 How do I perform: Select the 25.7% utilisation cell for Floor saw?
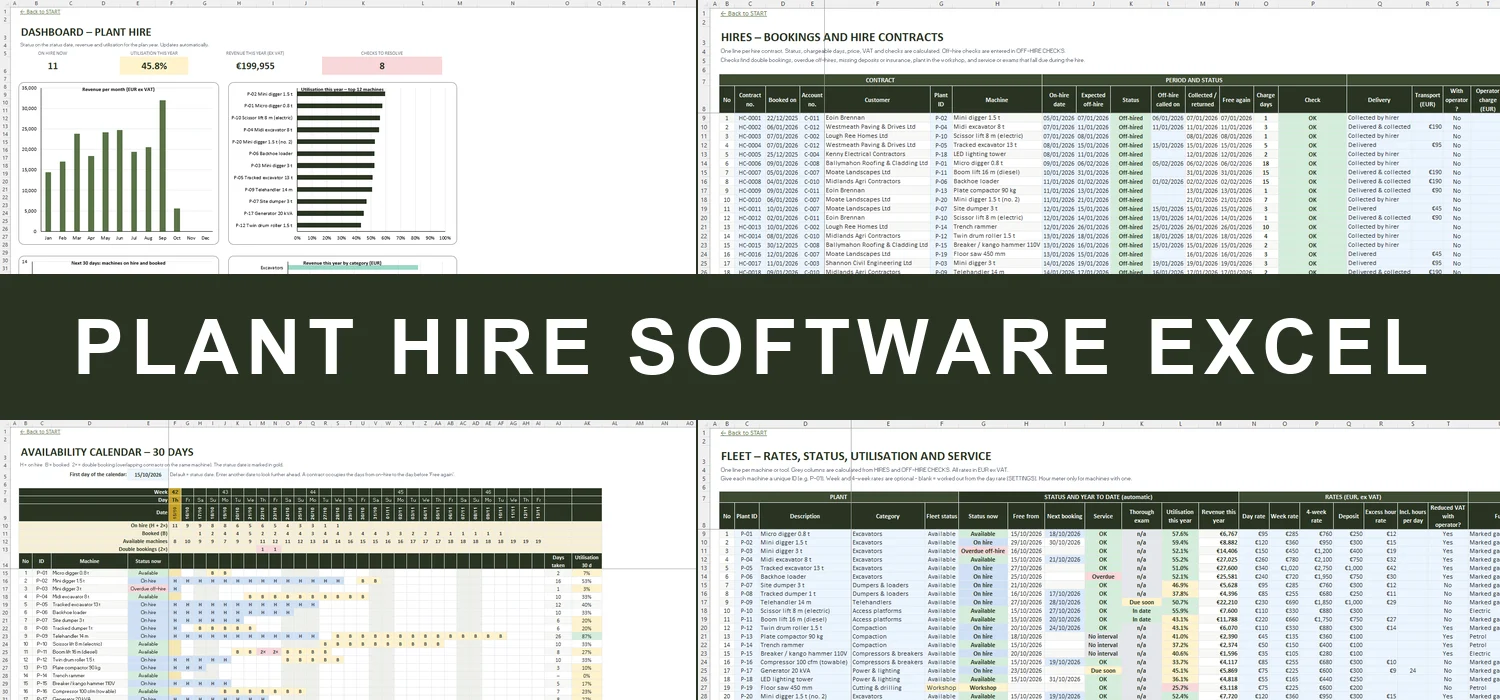coord(1180,688)
